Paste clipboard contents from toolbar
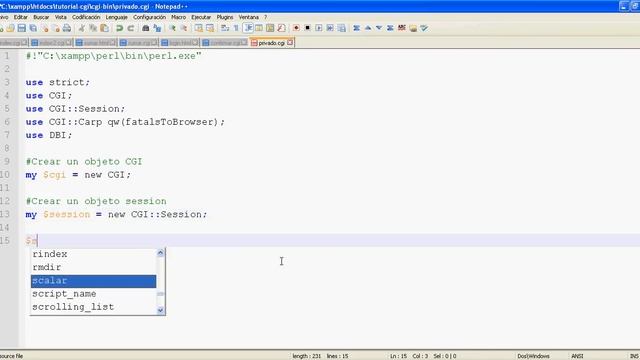The image size is (640, 360). (x=104, y=28)
